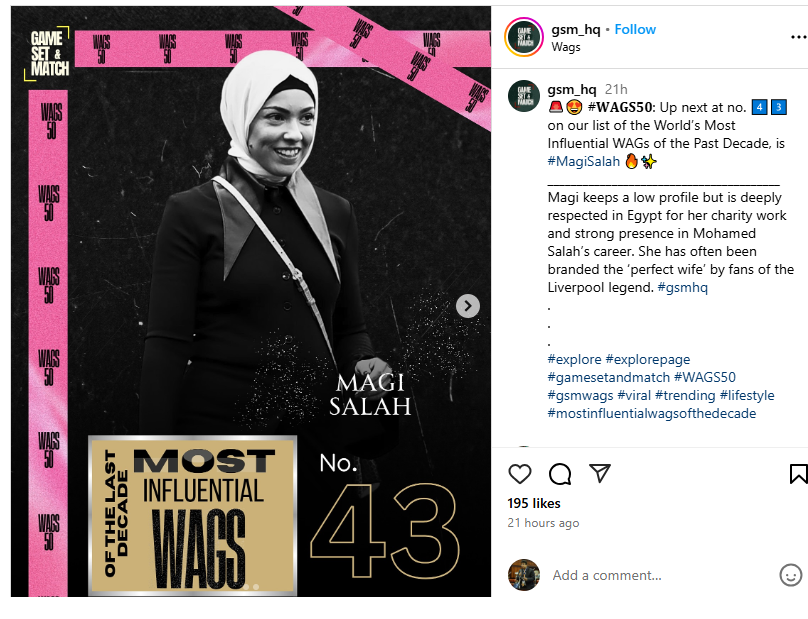Click the Add a comment field

(x=662, y=575)
